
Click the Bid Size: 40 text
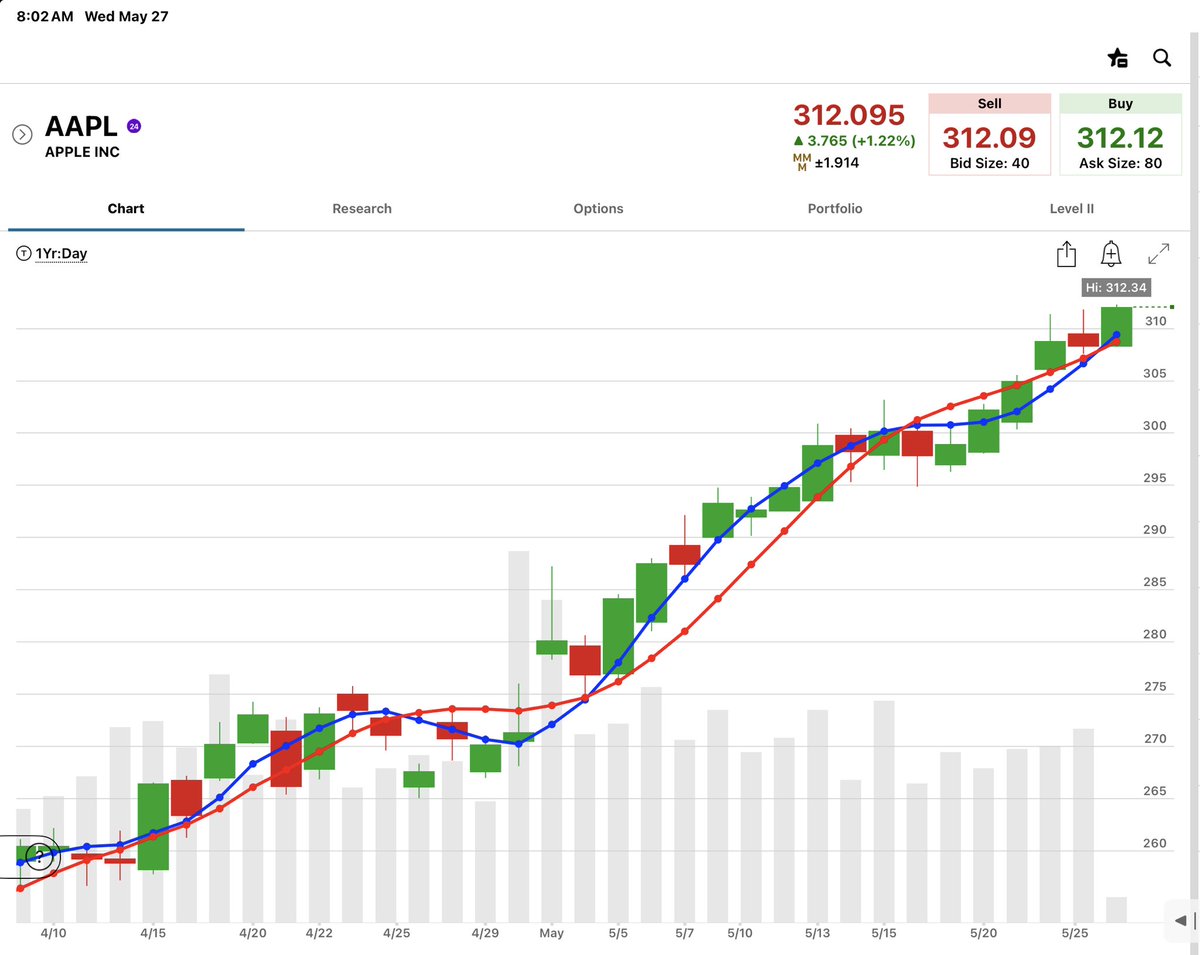pyautogui.click(x=989, y=163)
